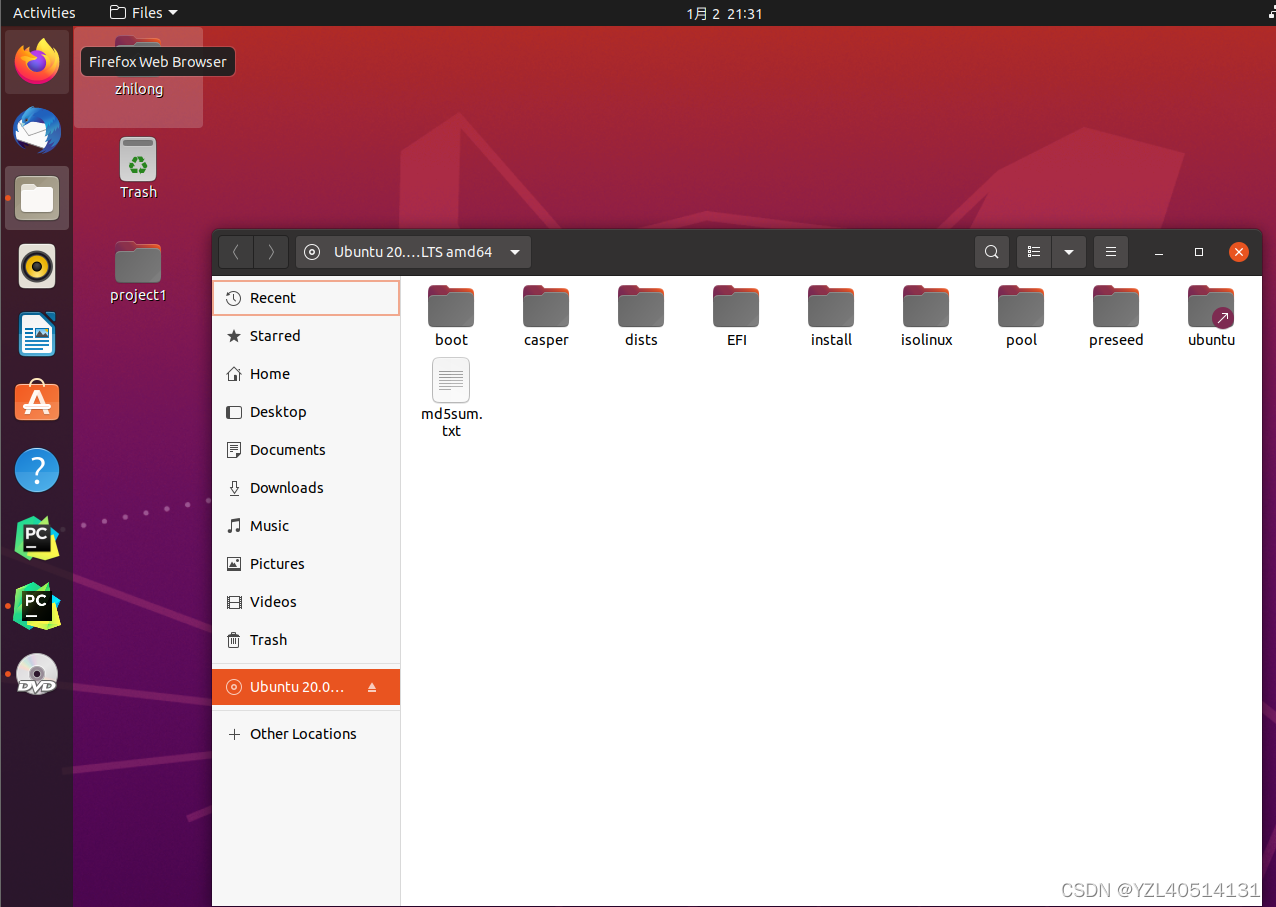Click Other Locations in the sidebar

point(303,733)
